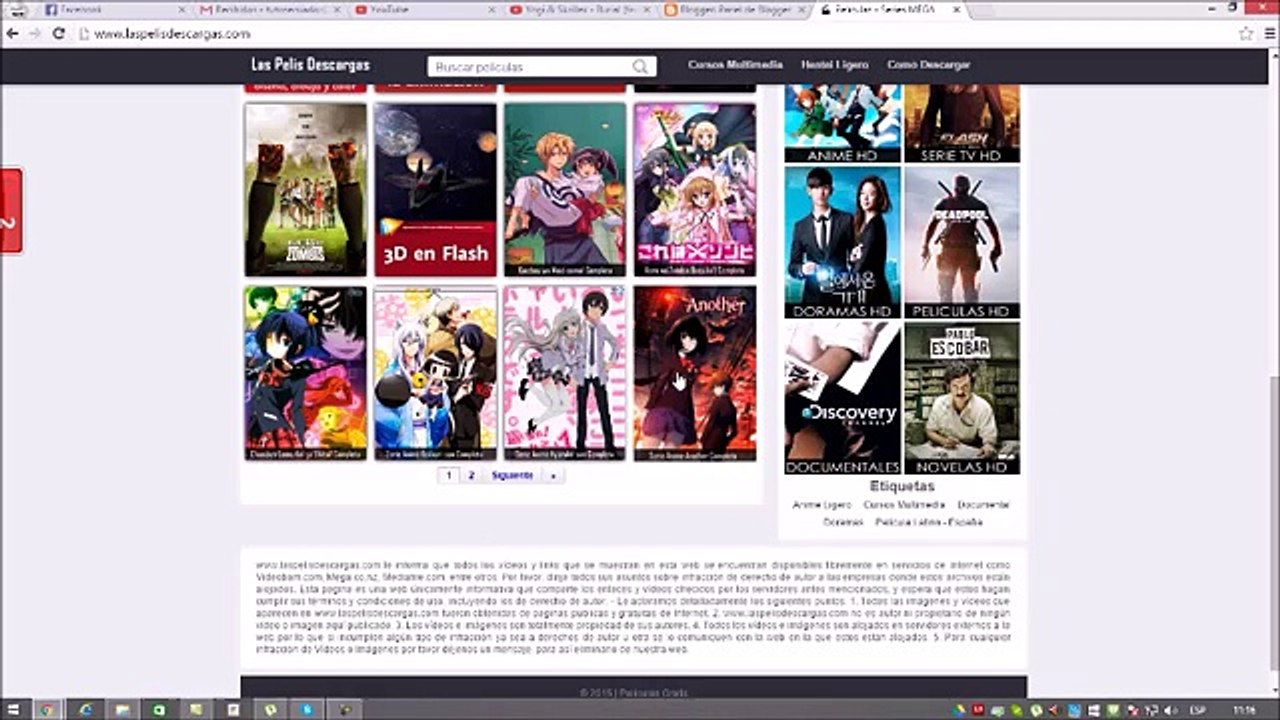Open Chrome from the taskbar
This screenshot has width=1280, height=720.
[x=45, y=709]
